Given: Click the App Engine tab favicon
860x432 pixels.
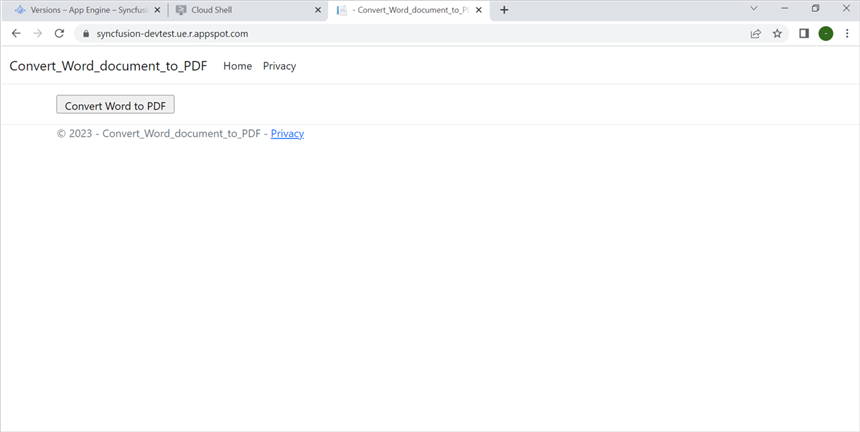Looking at the screenshot, I should 20,10.
